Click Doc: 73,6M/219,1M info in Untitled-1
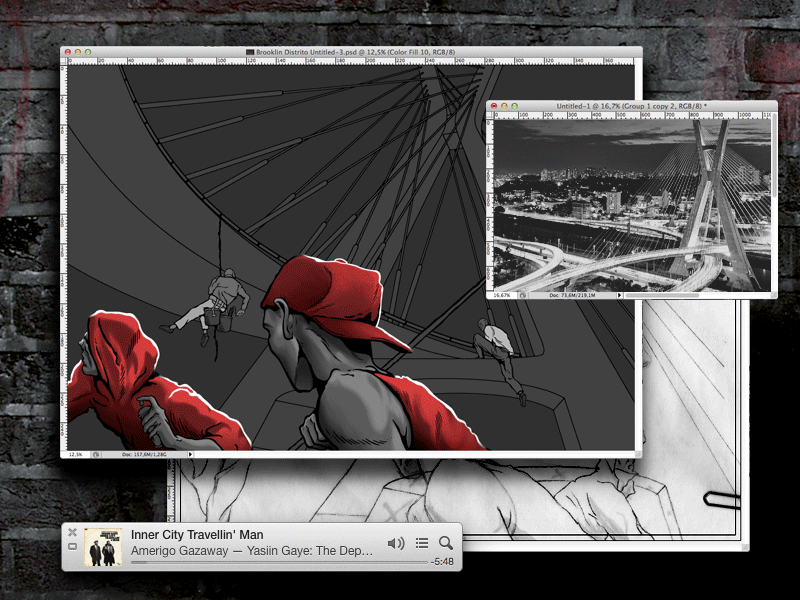Image resolution: width=800 pixels, height=600 pixels. pos(574,295)
